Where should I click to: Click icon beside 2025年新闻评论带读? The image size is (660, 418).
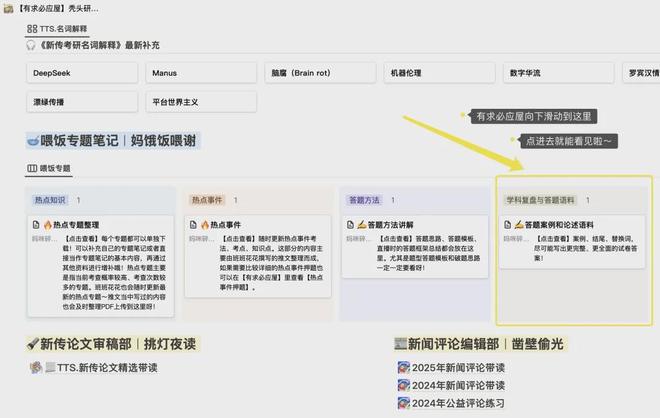click(x=404, y=367)
